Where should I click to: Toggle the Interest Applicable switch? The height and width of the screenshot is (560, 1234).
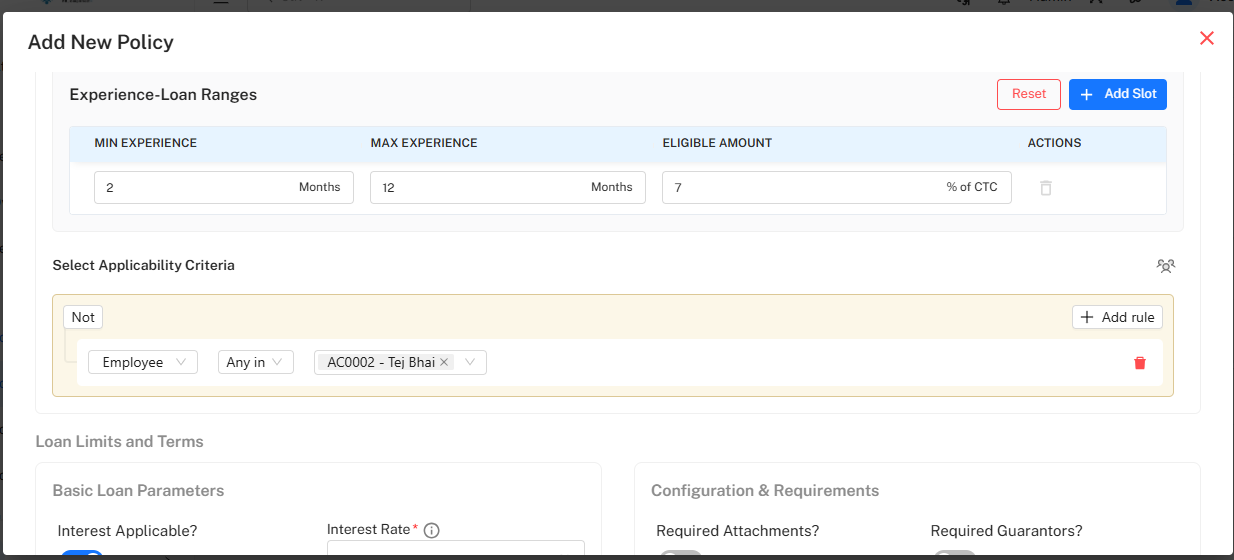coord(81,555)
